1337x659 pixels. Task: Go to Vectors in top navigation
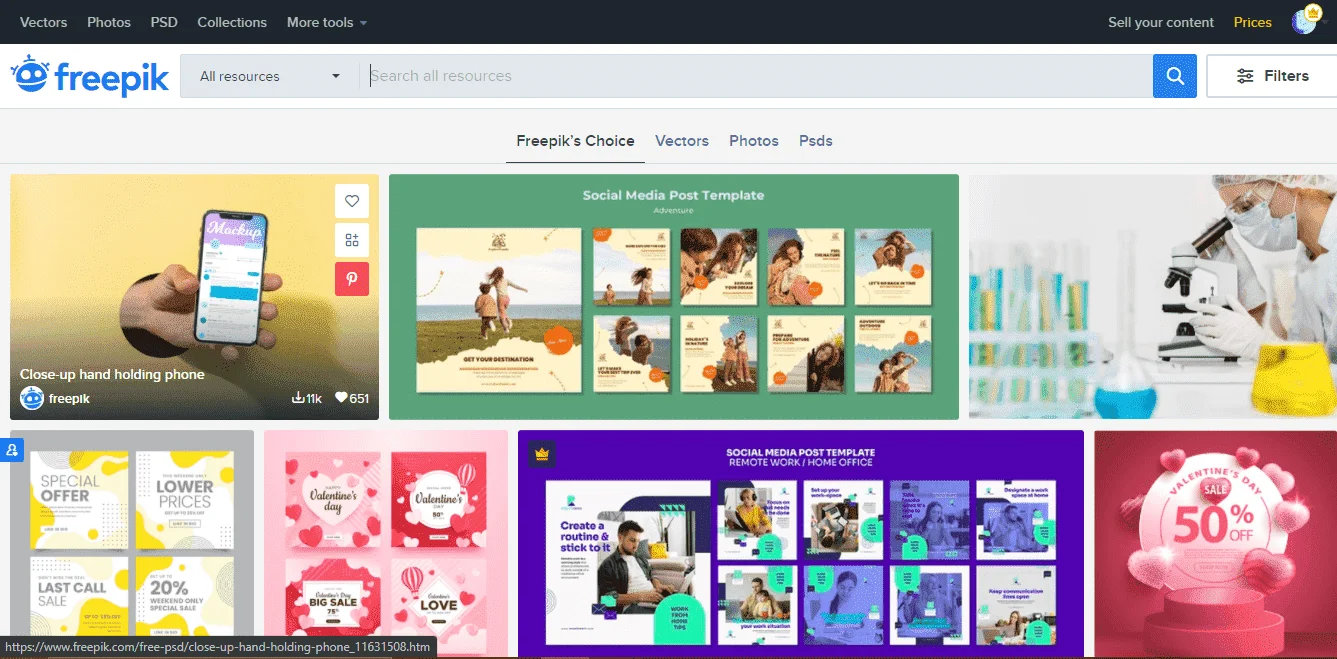click(44, 22)
